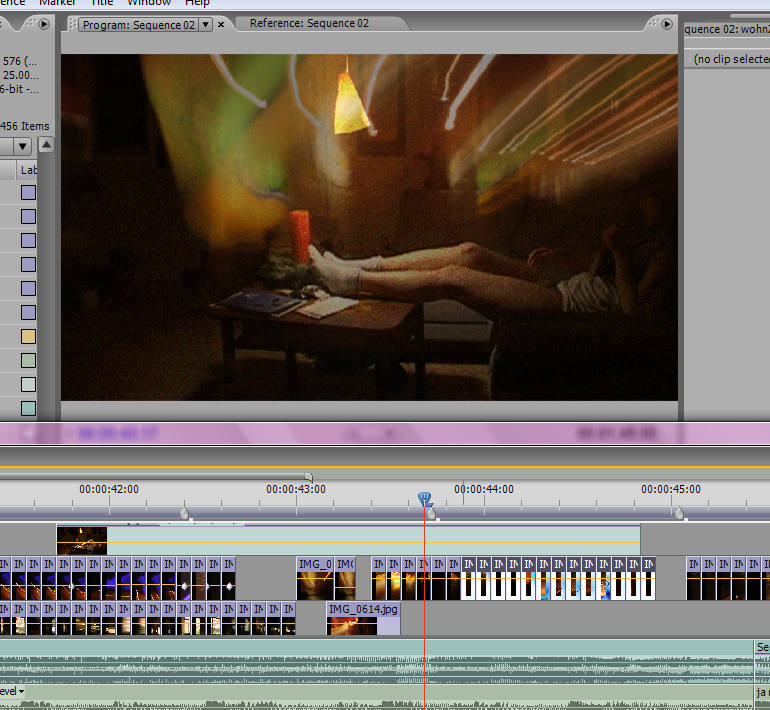The height and width of the screenshot is (710, 770).
Task: Open the audio track Level dropdown
Action: [21, 691]
